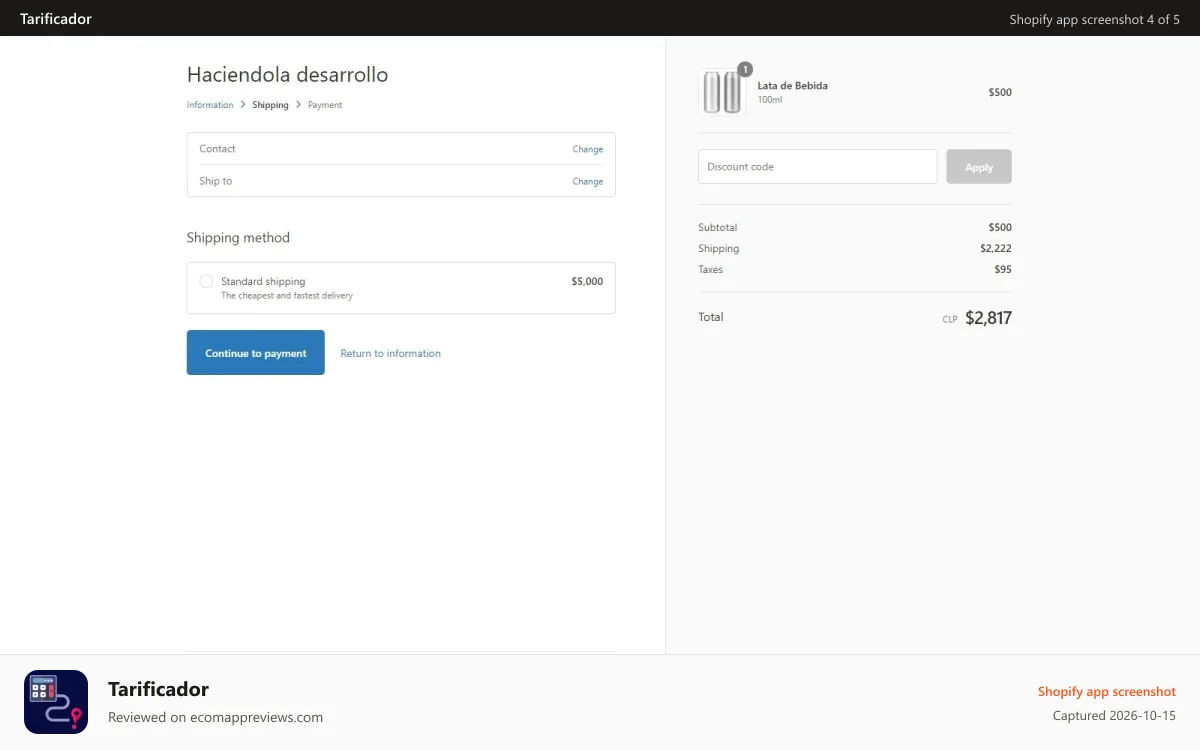
Task: Click the Taxes $95 amount
Action: (1003, 269)
